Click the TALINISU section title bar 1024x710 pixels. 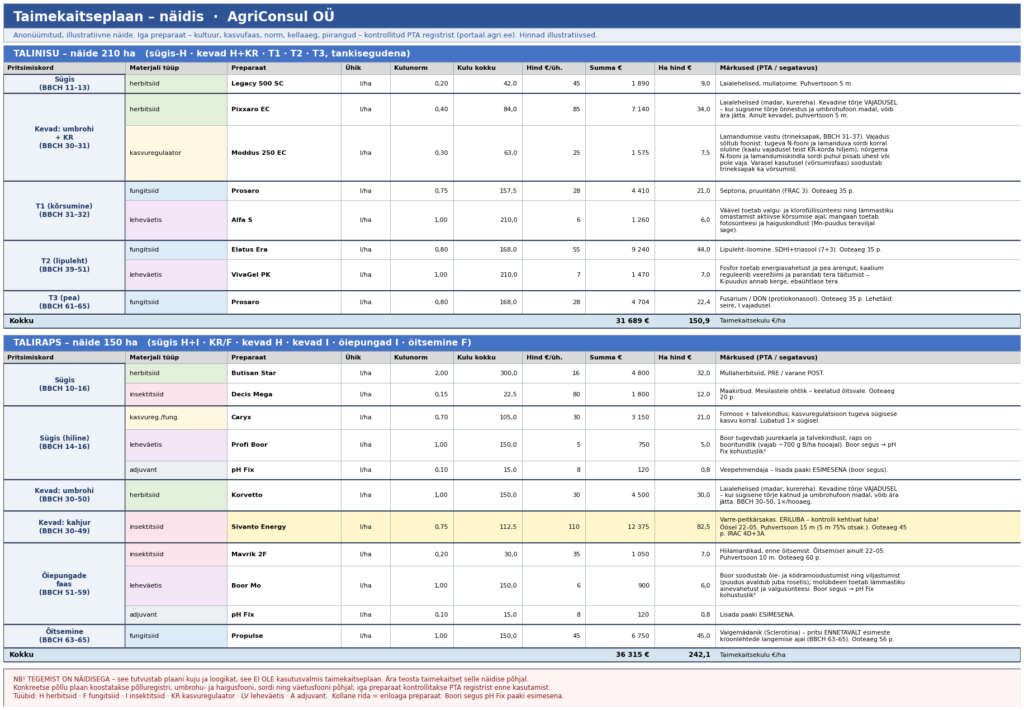tap(512, 54)
